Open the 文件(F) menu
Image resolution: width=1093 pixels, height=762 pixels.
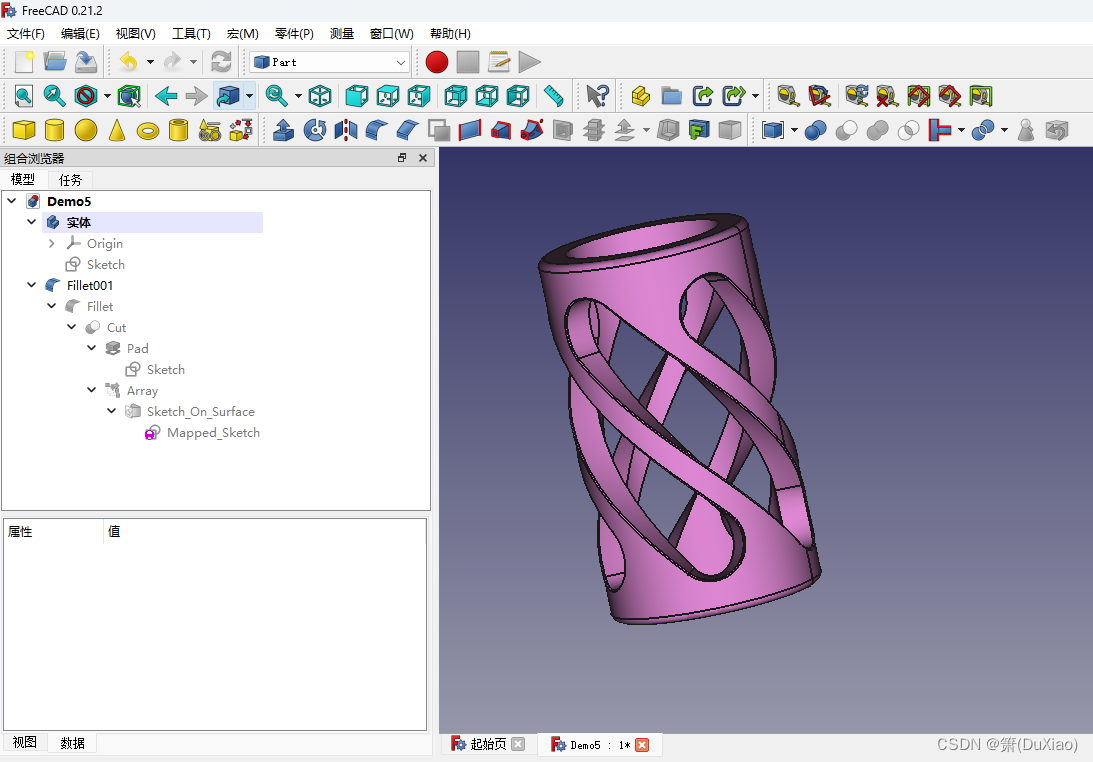click(26, 33)
